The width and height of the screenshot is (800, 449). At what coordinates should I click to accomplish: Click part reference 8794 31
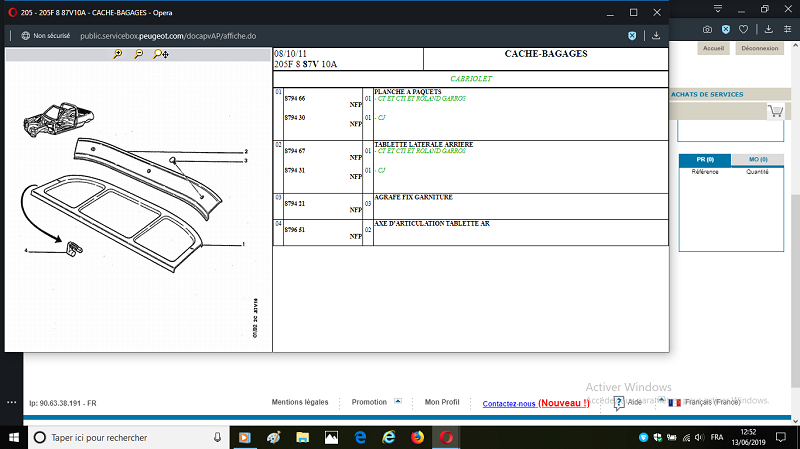(x=295, y=170)
